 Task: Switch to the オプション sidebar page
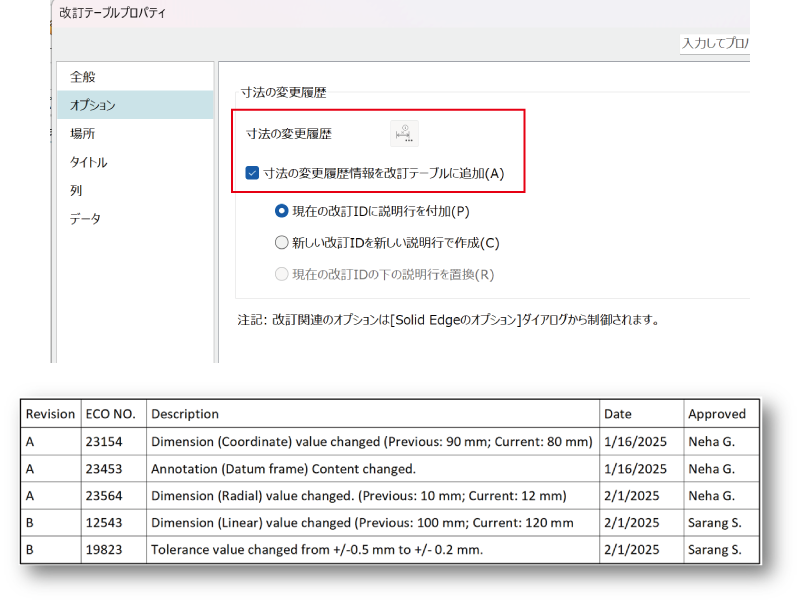92,105
